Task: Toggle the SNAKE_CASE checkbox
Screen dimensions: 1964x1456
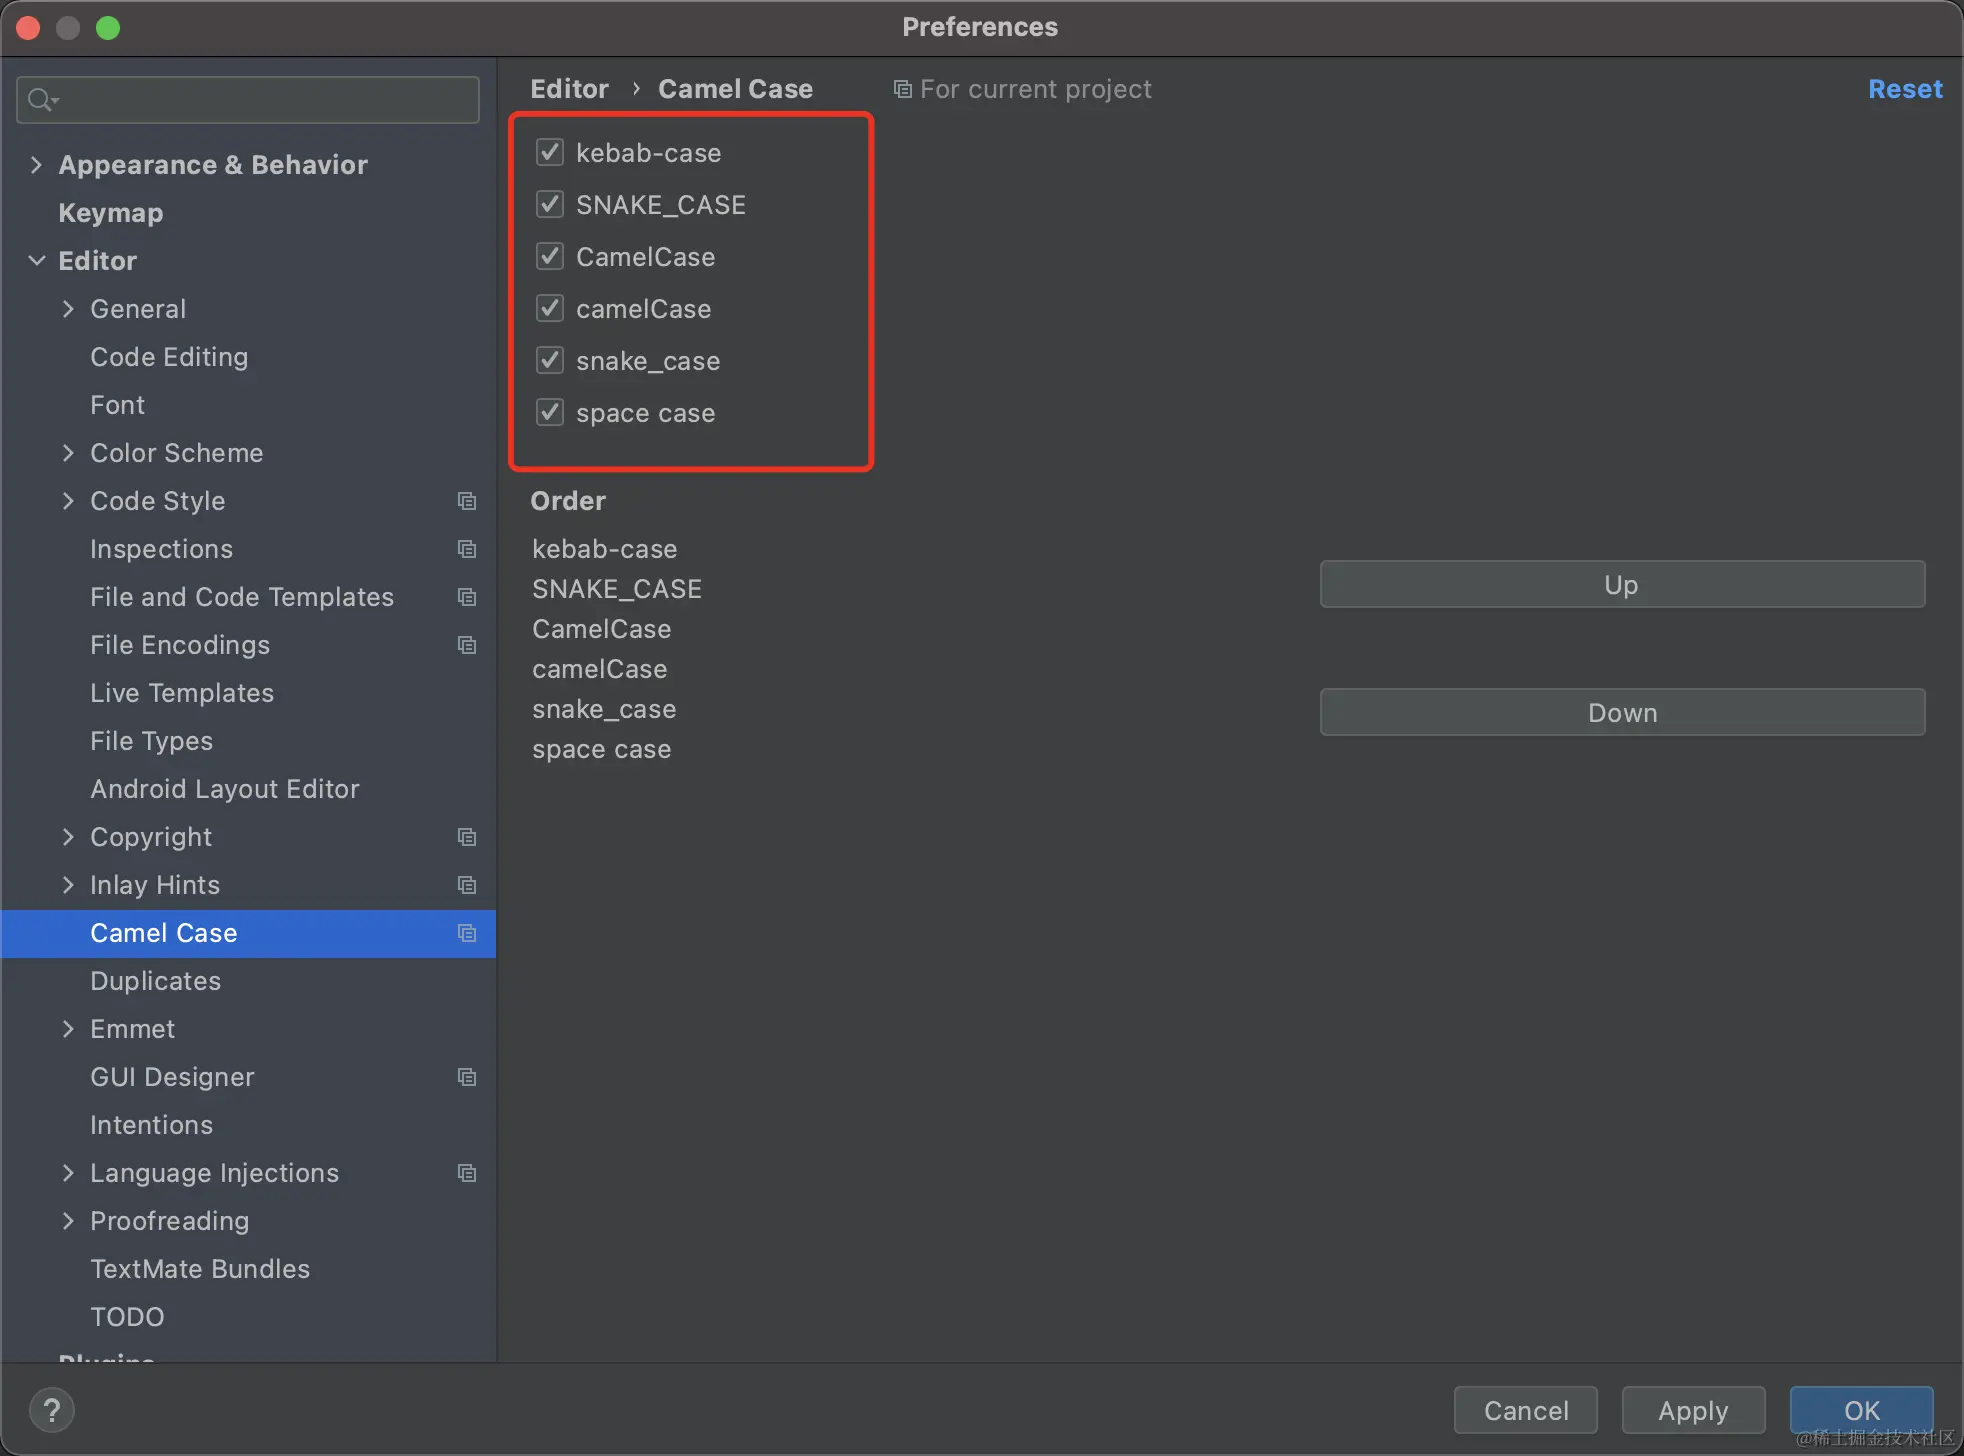Action: coord(549,204)
